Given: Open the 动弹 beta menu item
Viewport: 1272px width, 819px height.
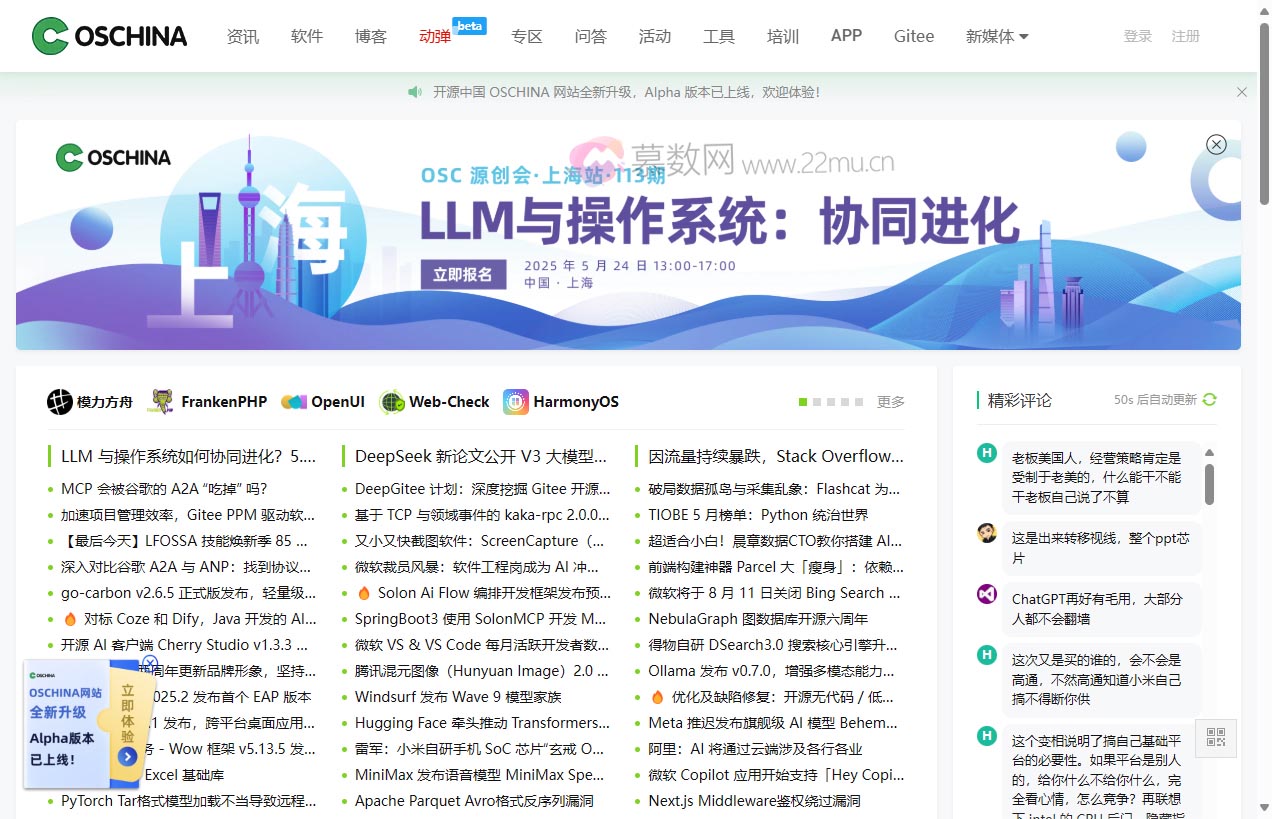Looking at the screenshot, I should [x=435, y=36].
